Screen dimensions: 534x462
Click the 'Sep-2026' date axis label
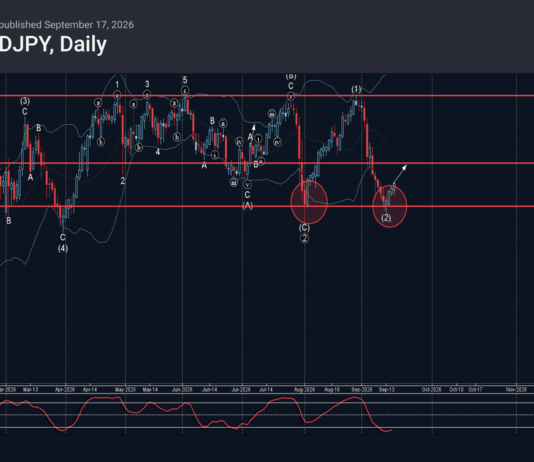coord(362,389)
